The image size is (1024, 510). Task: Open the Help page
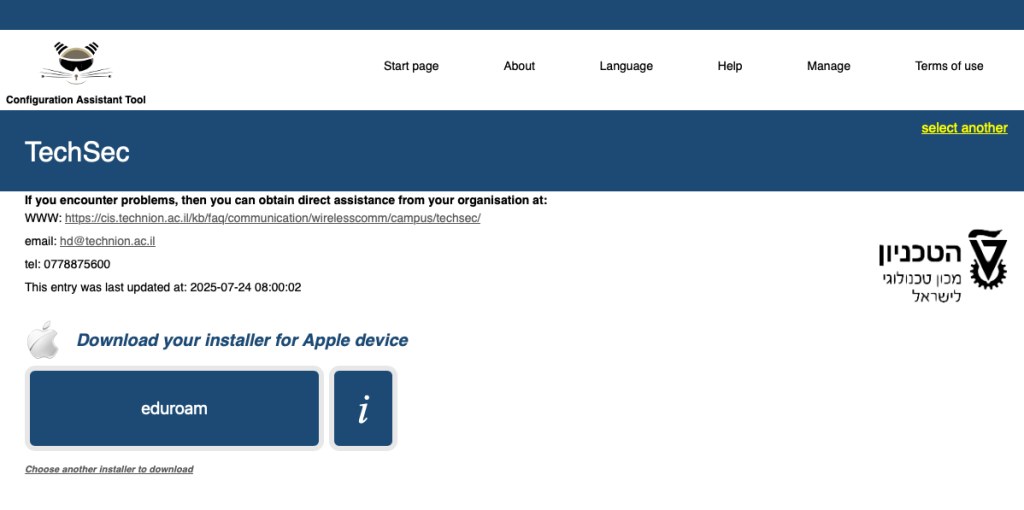[730, 66]
